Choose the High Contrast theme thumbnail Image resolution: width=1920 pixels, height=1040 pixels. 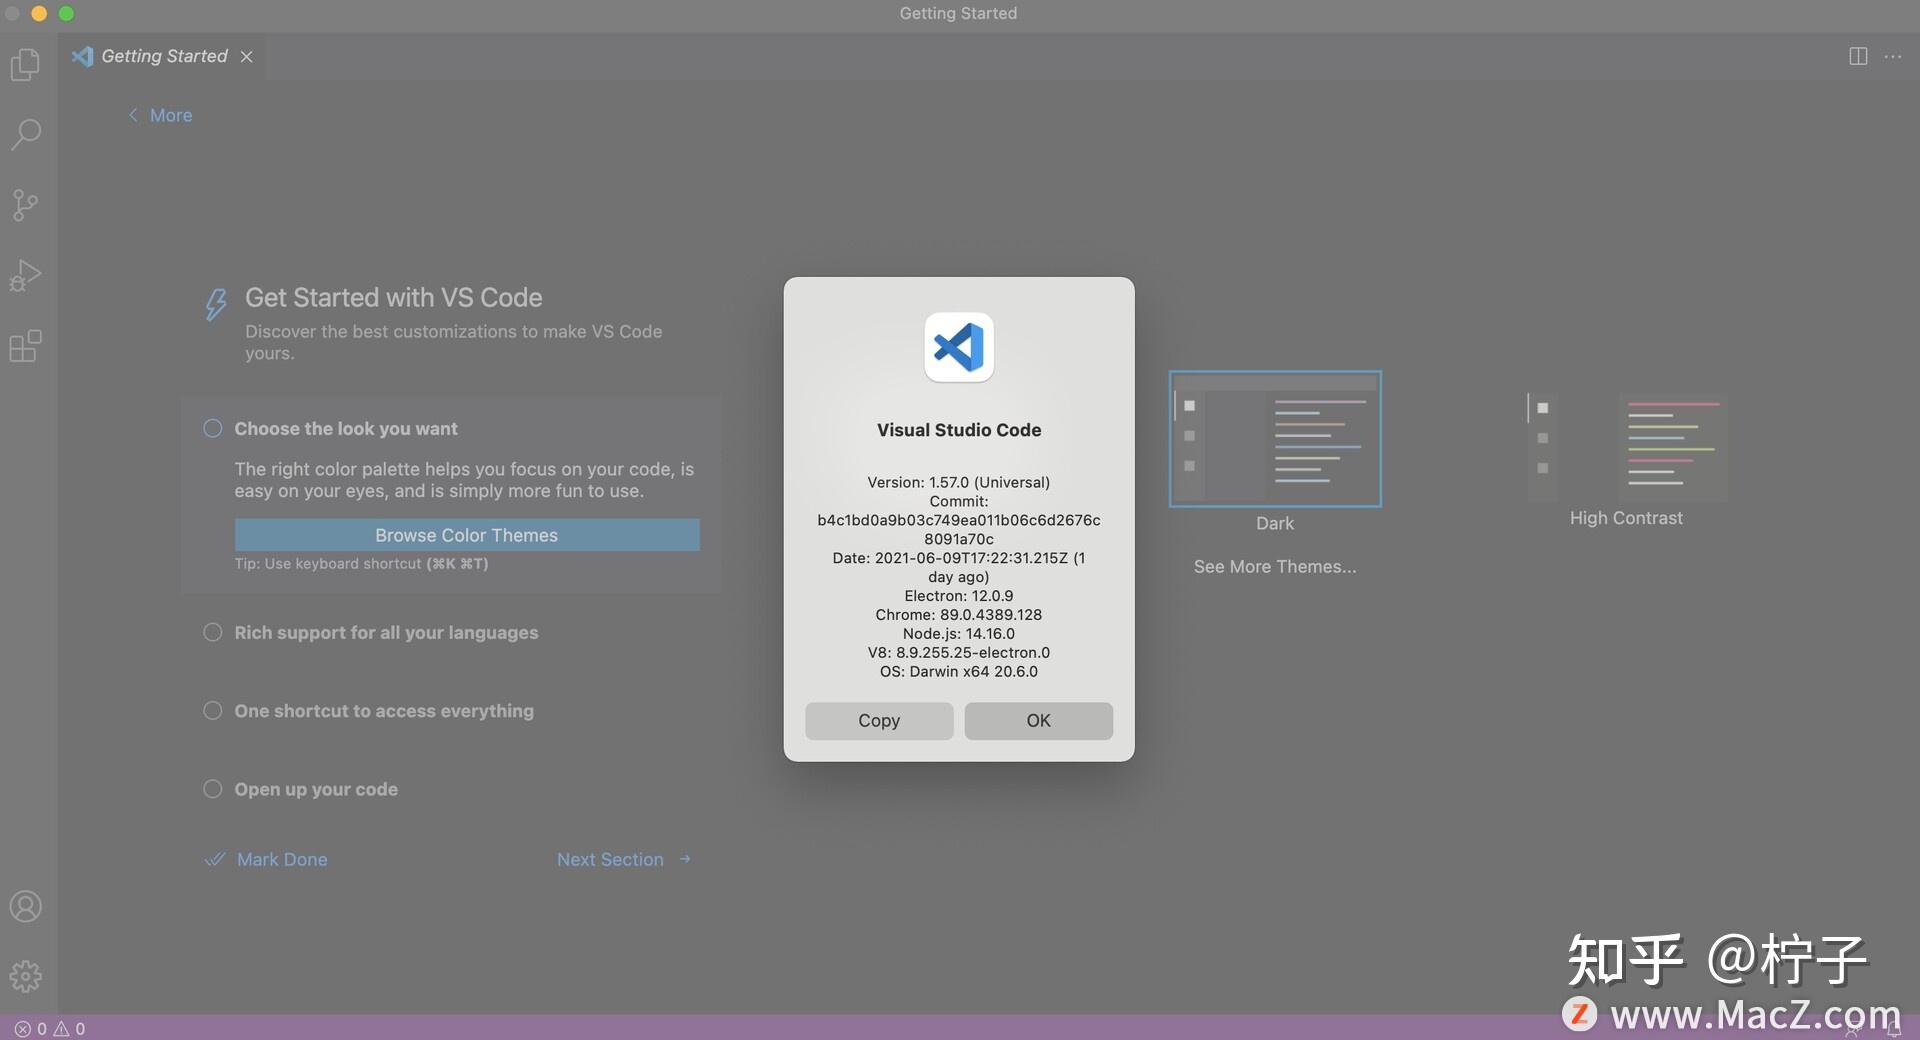click(x=1626, y=448)
